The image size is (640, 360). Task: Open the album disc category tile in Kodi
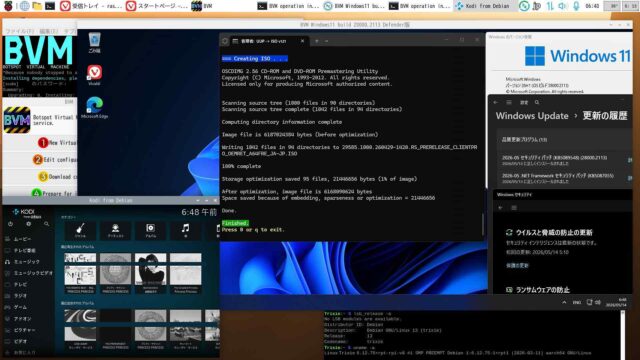coord(151,230)
